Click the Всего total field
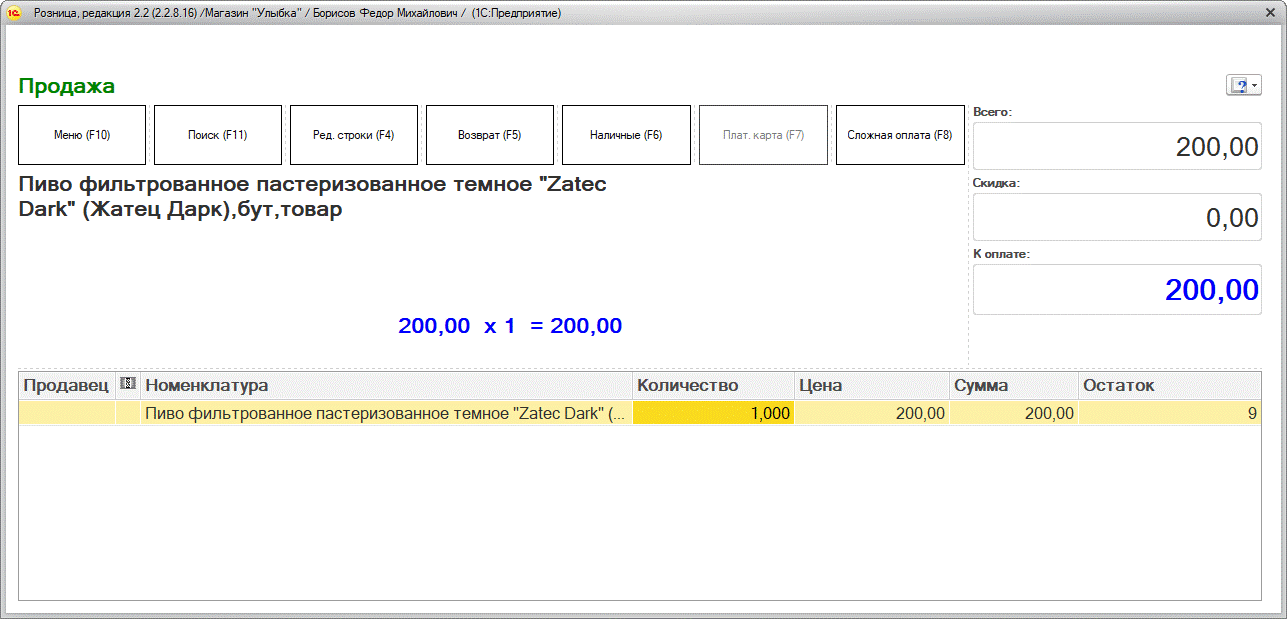 point(1117,147)
